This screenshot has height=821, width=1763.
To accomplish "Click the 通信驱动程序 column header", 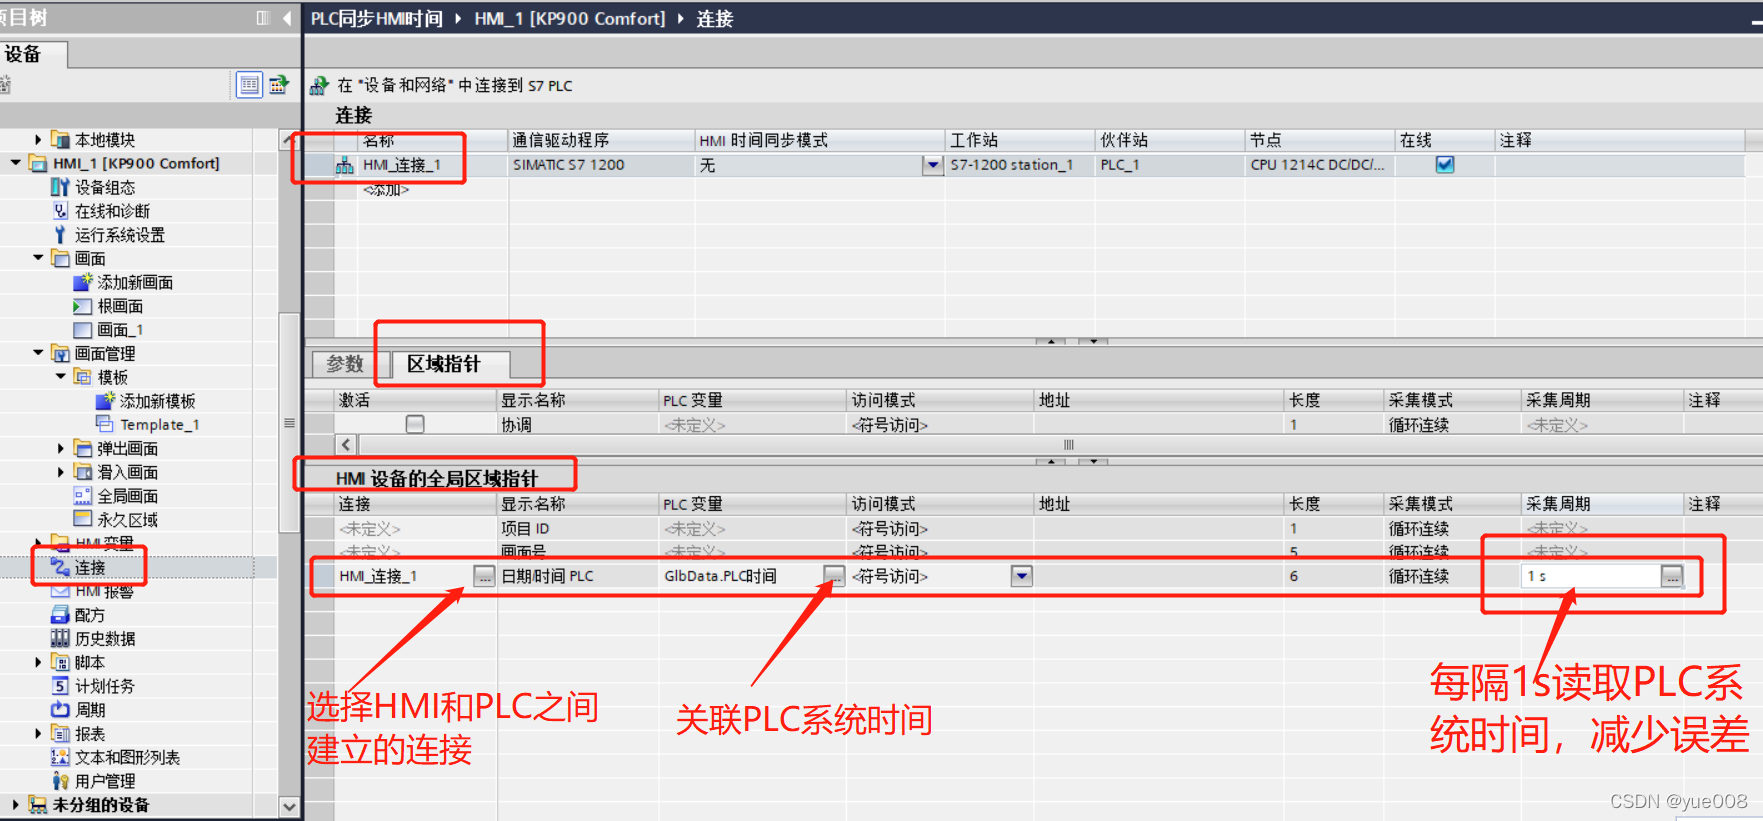I will point(601,140).
